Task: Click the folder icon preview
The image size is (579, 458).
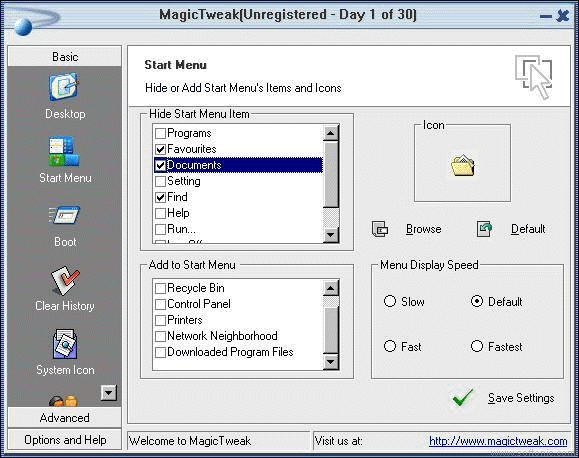Action: point(463,165)
